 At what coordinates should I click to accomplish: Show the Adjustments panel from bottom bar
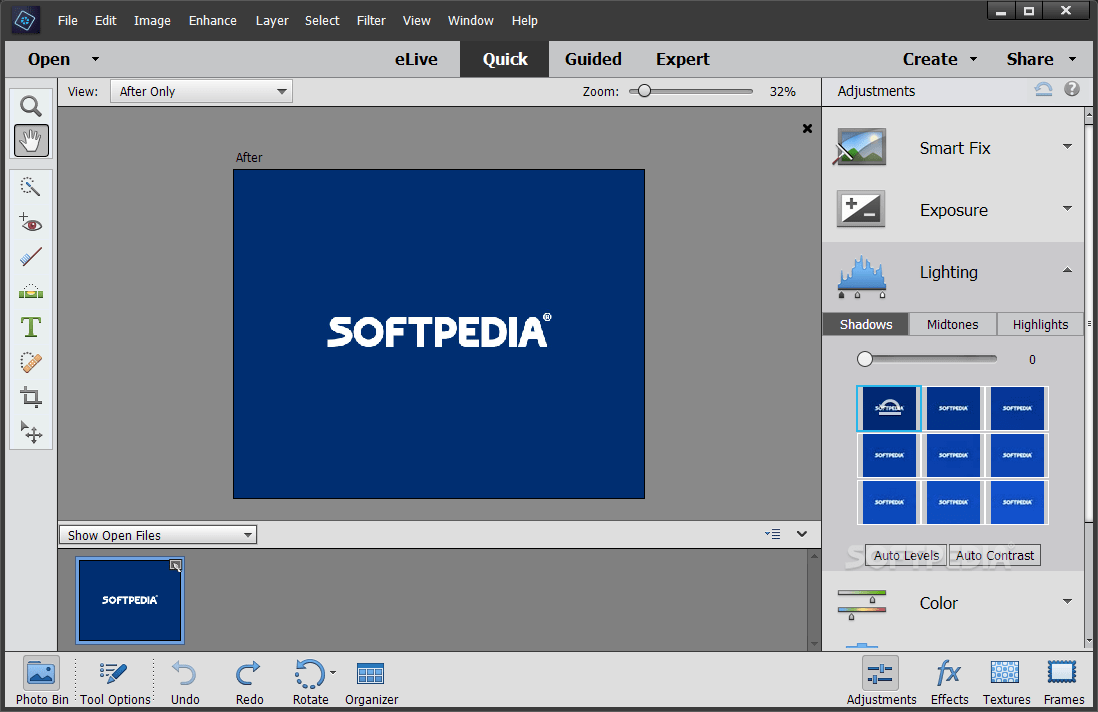click(x=881, y=681)
